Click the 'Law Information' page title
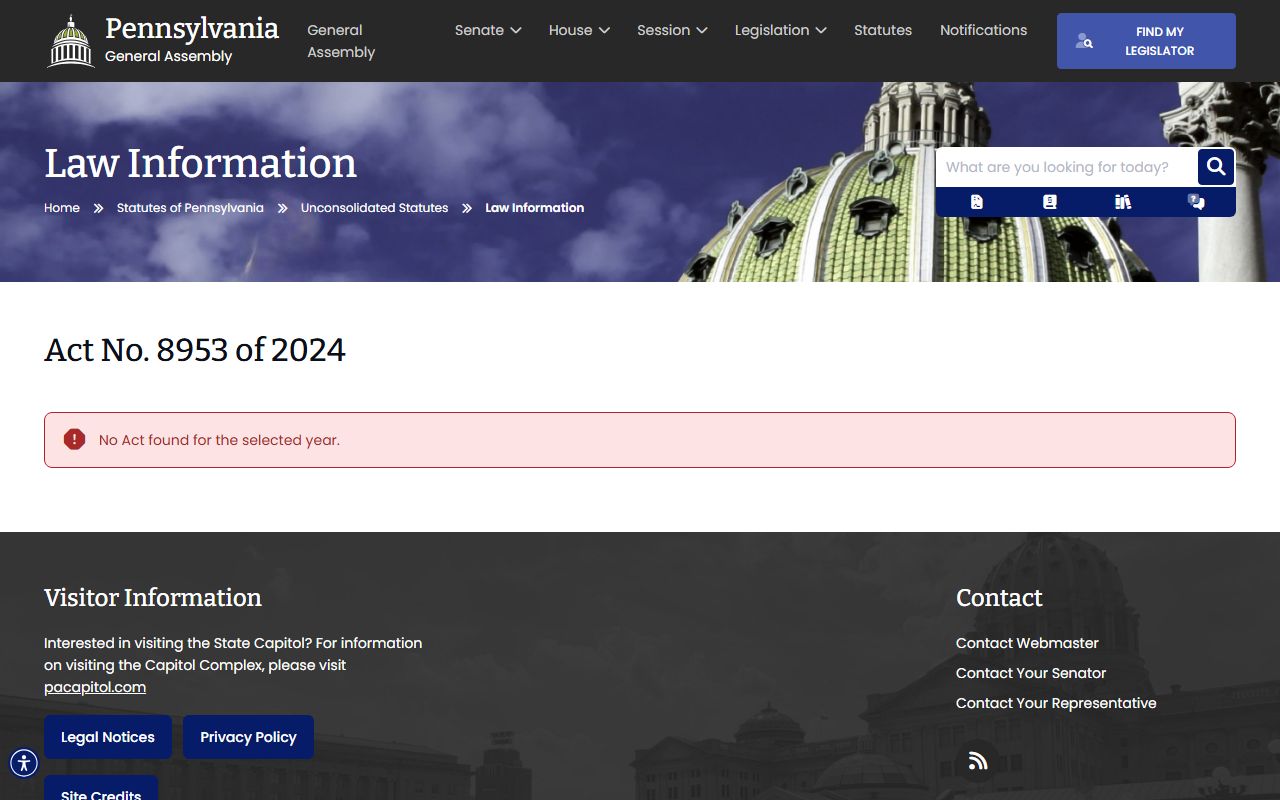Screen dimensions: 1280x800 [200, 163]
